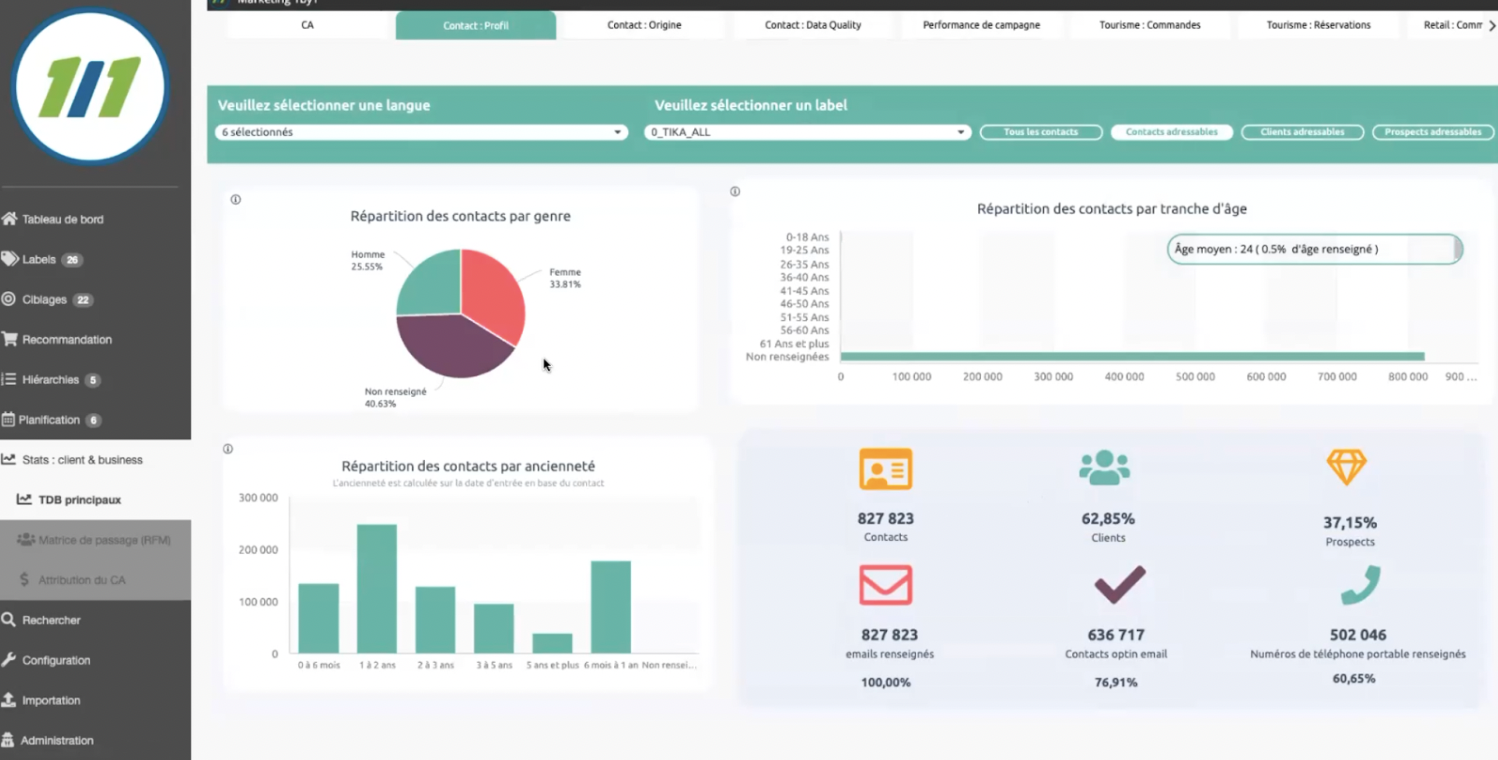Click the chart icon beside TDB principaux
The image size is (1498, 760).
(x=25, y=499)
